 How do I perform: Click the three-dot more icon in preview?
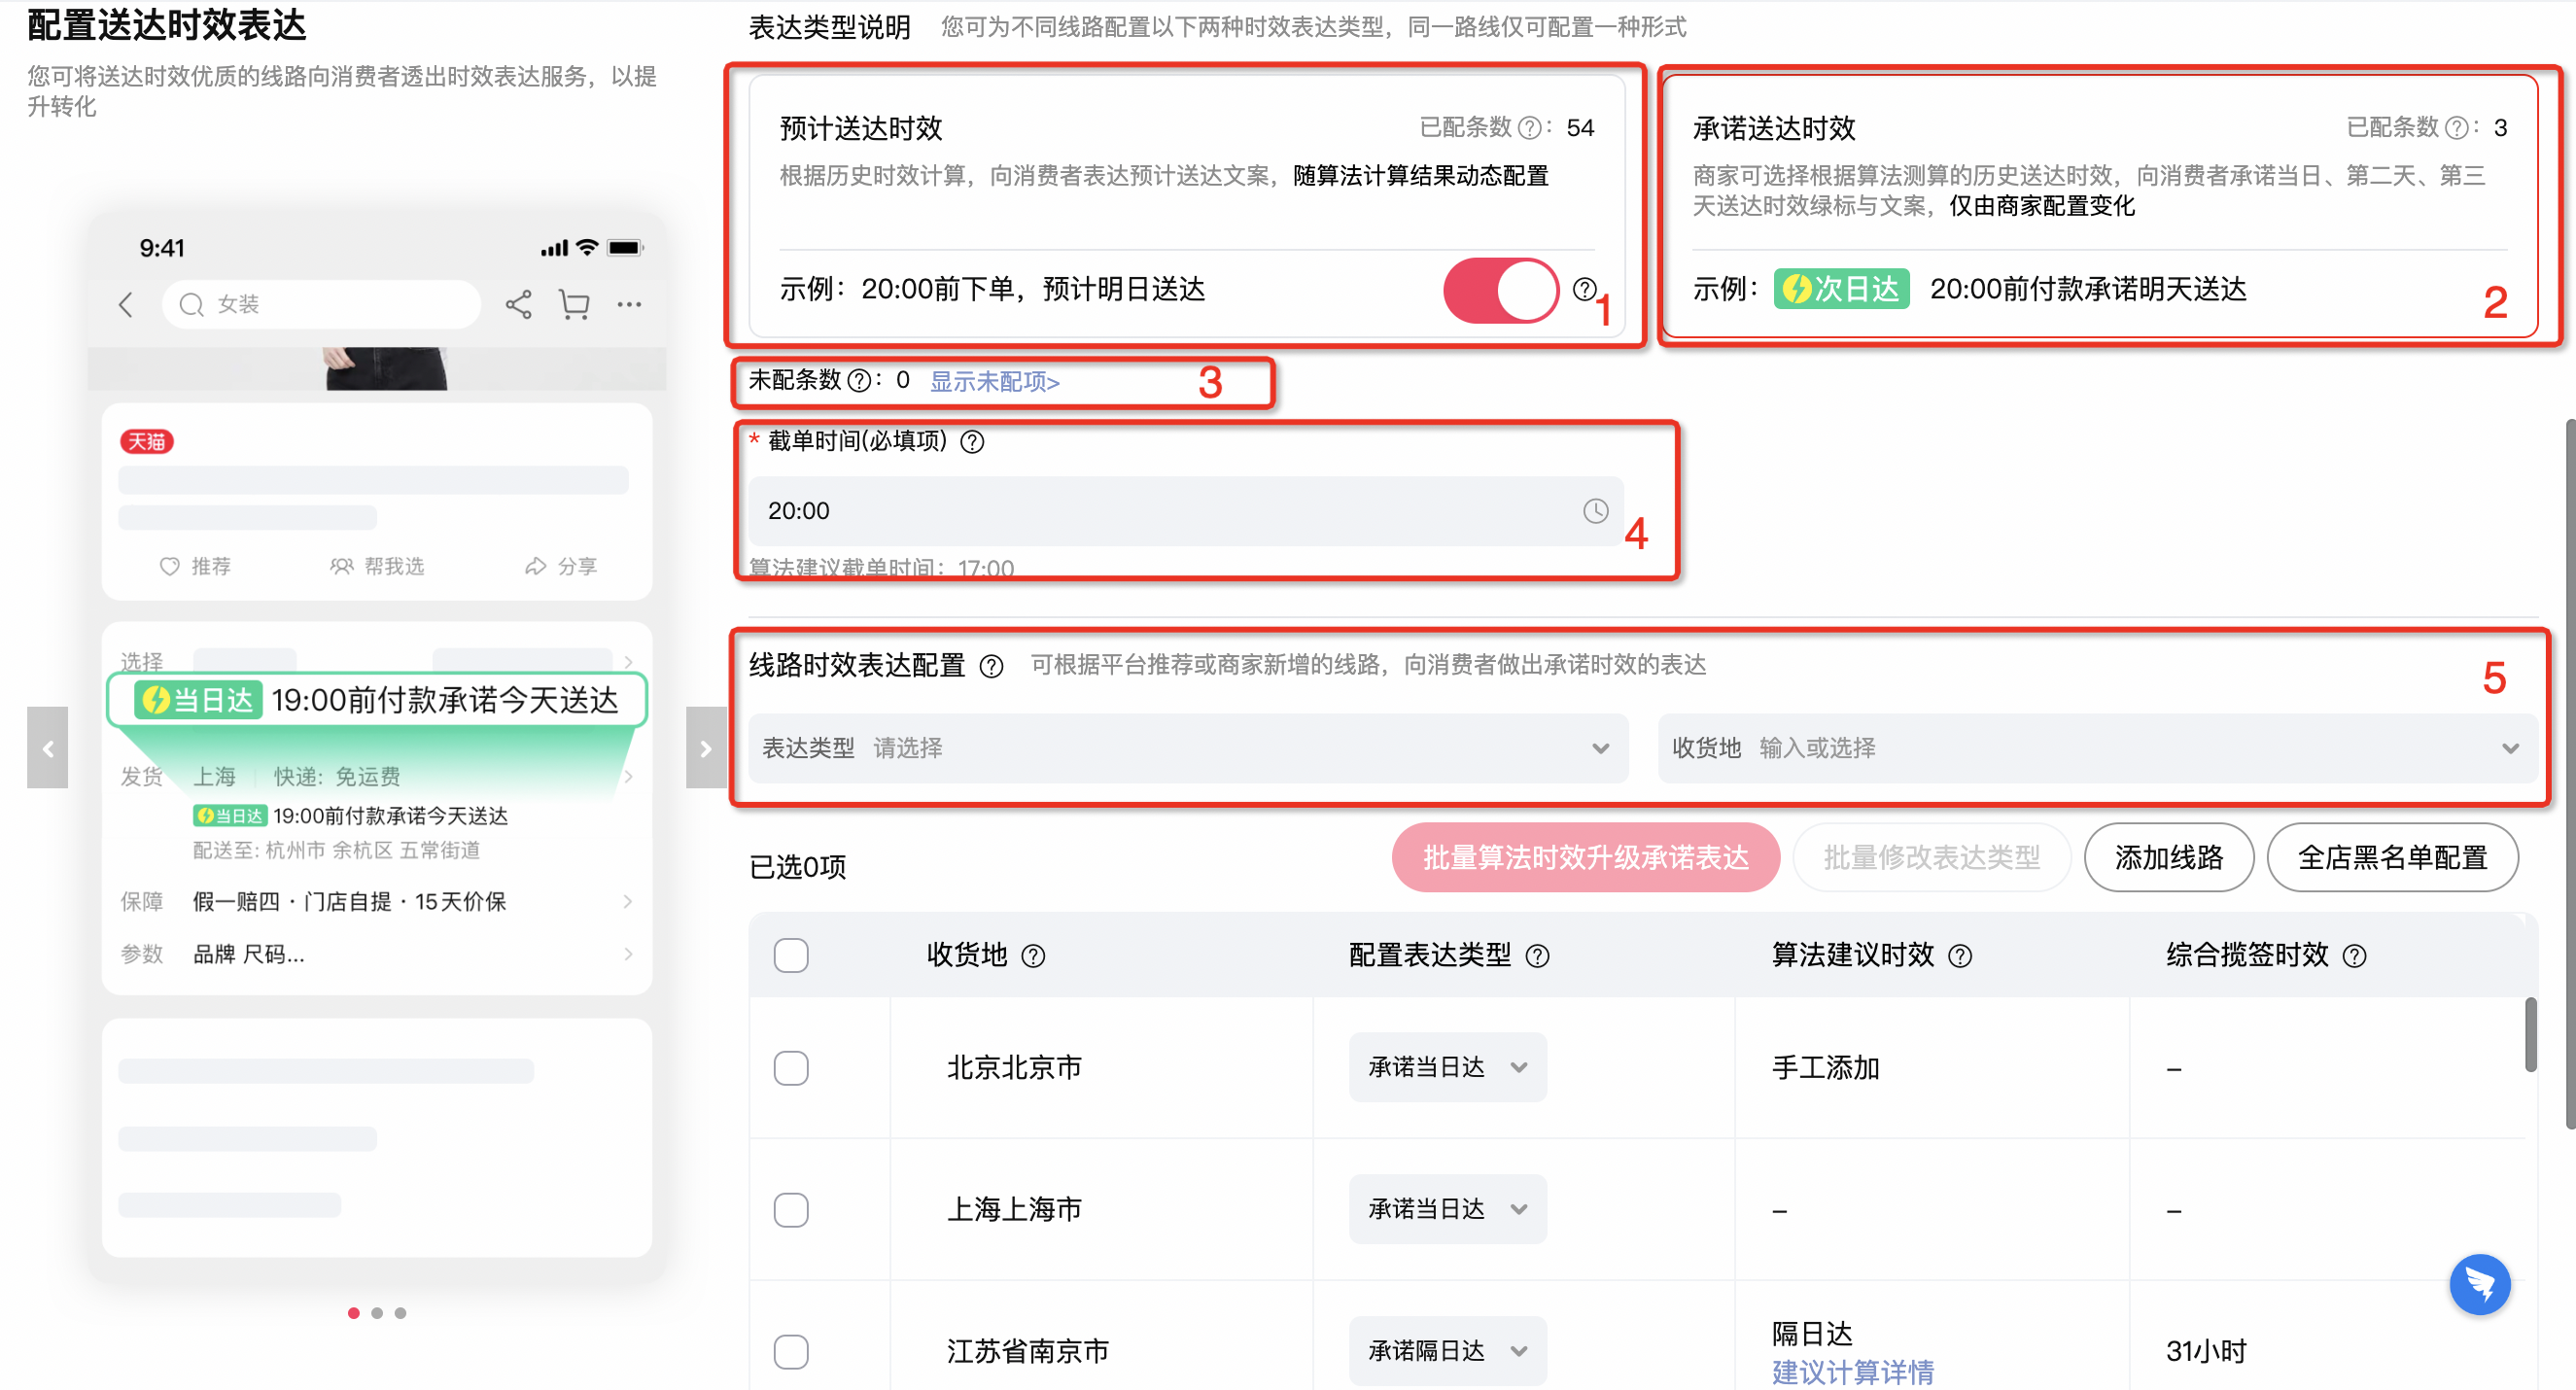629,304
